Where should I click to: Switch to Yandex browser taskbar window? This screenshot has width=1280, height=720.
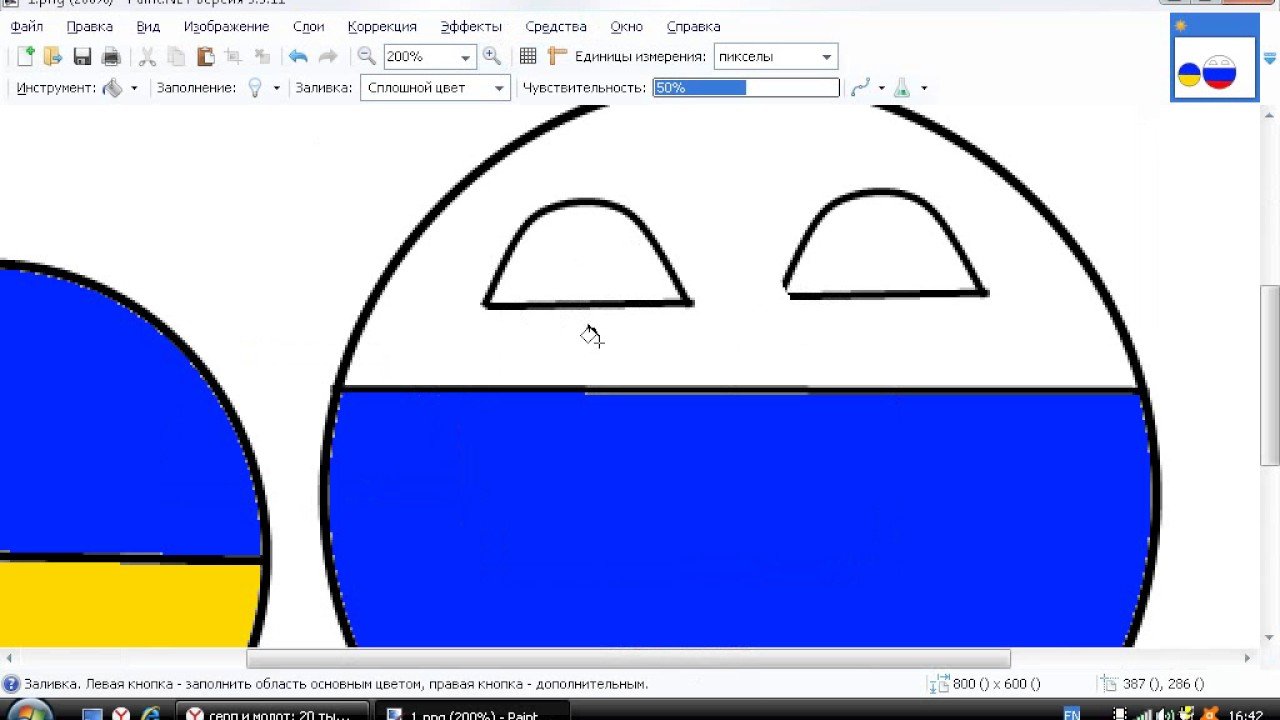tap(272, 714)
